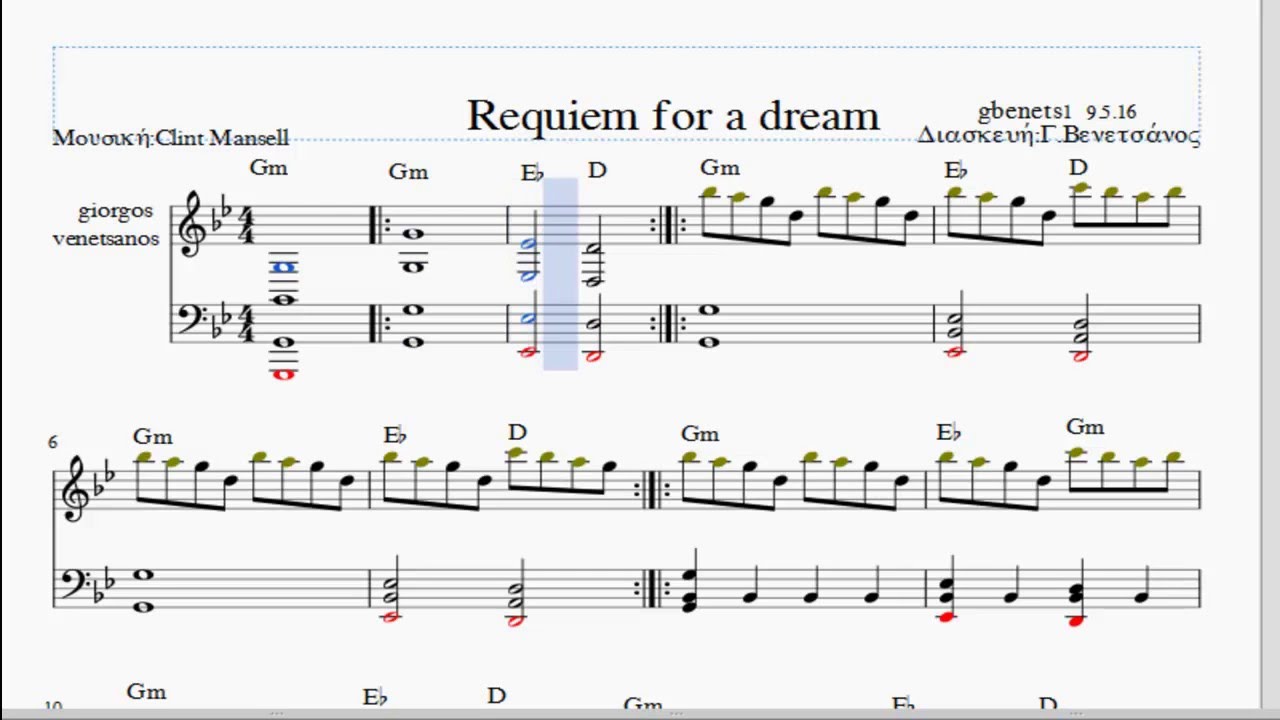Click the D chord symbol beside playback cursor

click(x=597, y=171)
